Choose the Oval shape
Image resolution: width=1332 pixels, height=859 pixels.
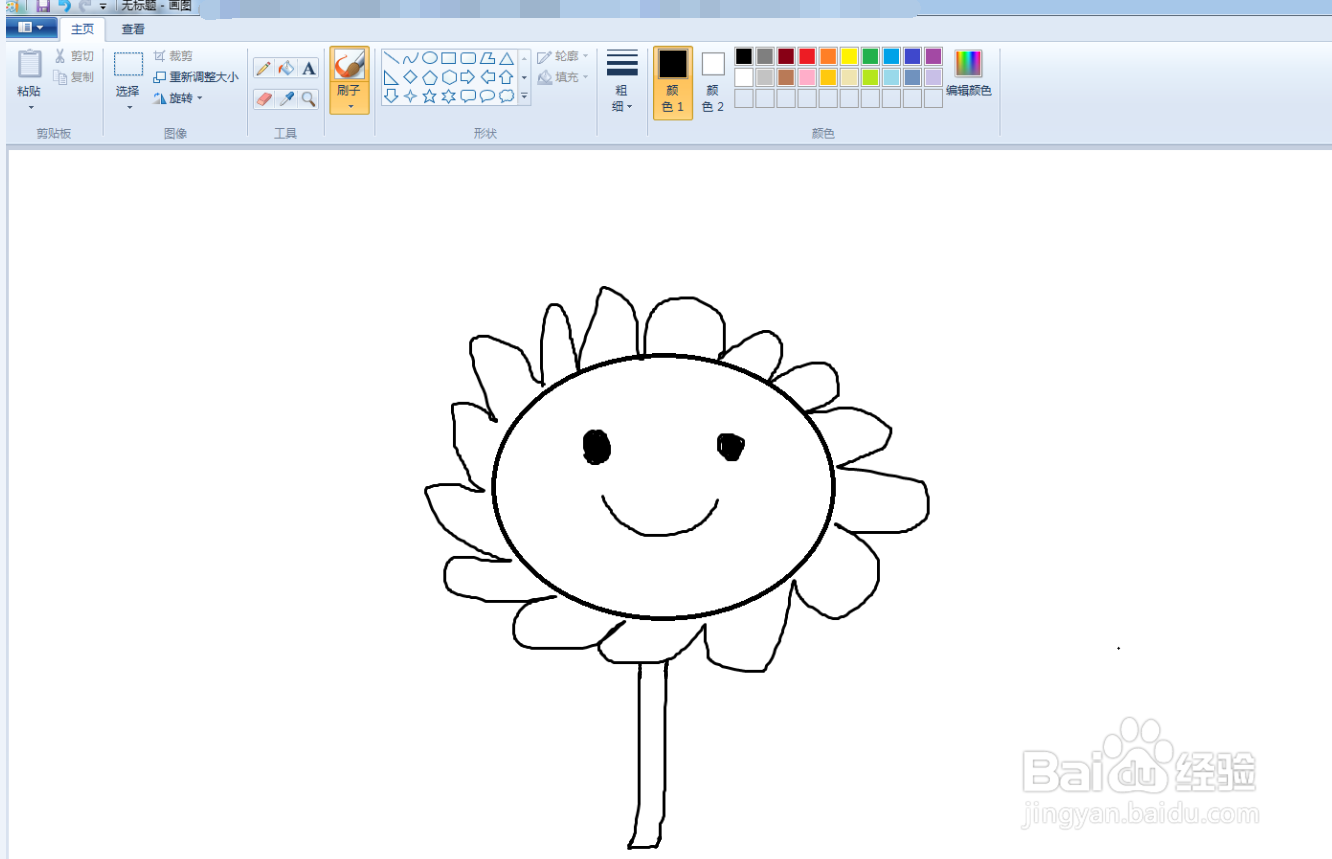429,58
